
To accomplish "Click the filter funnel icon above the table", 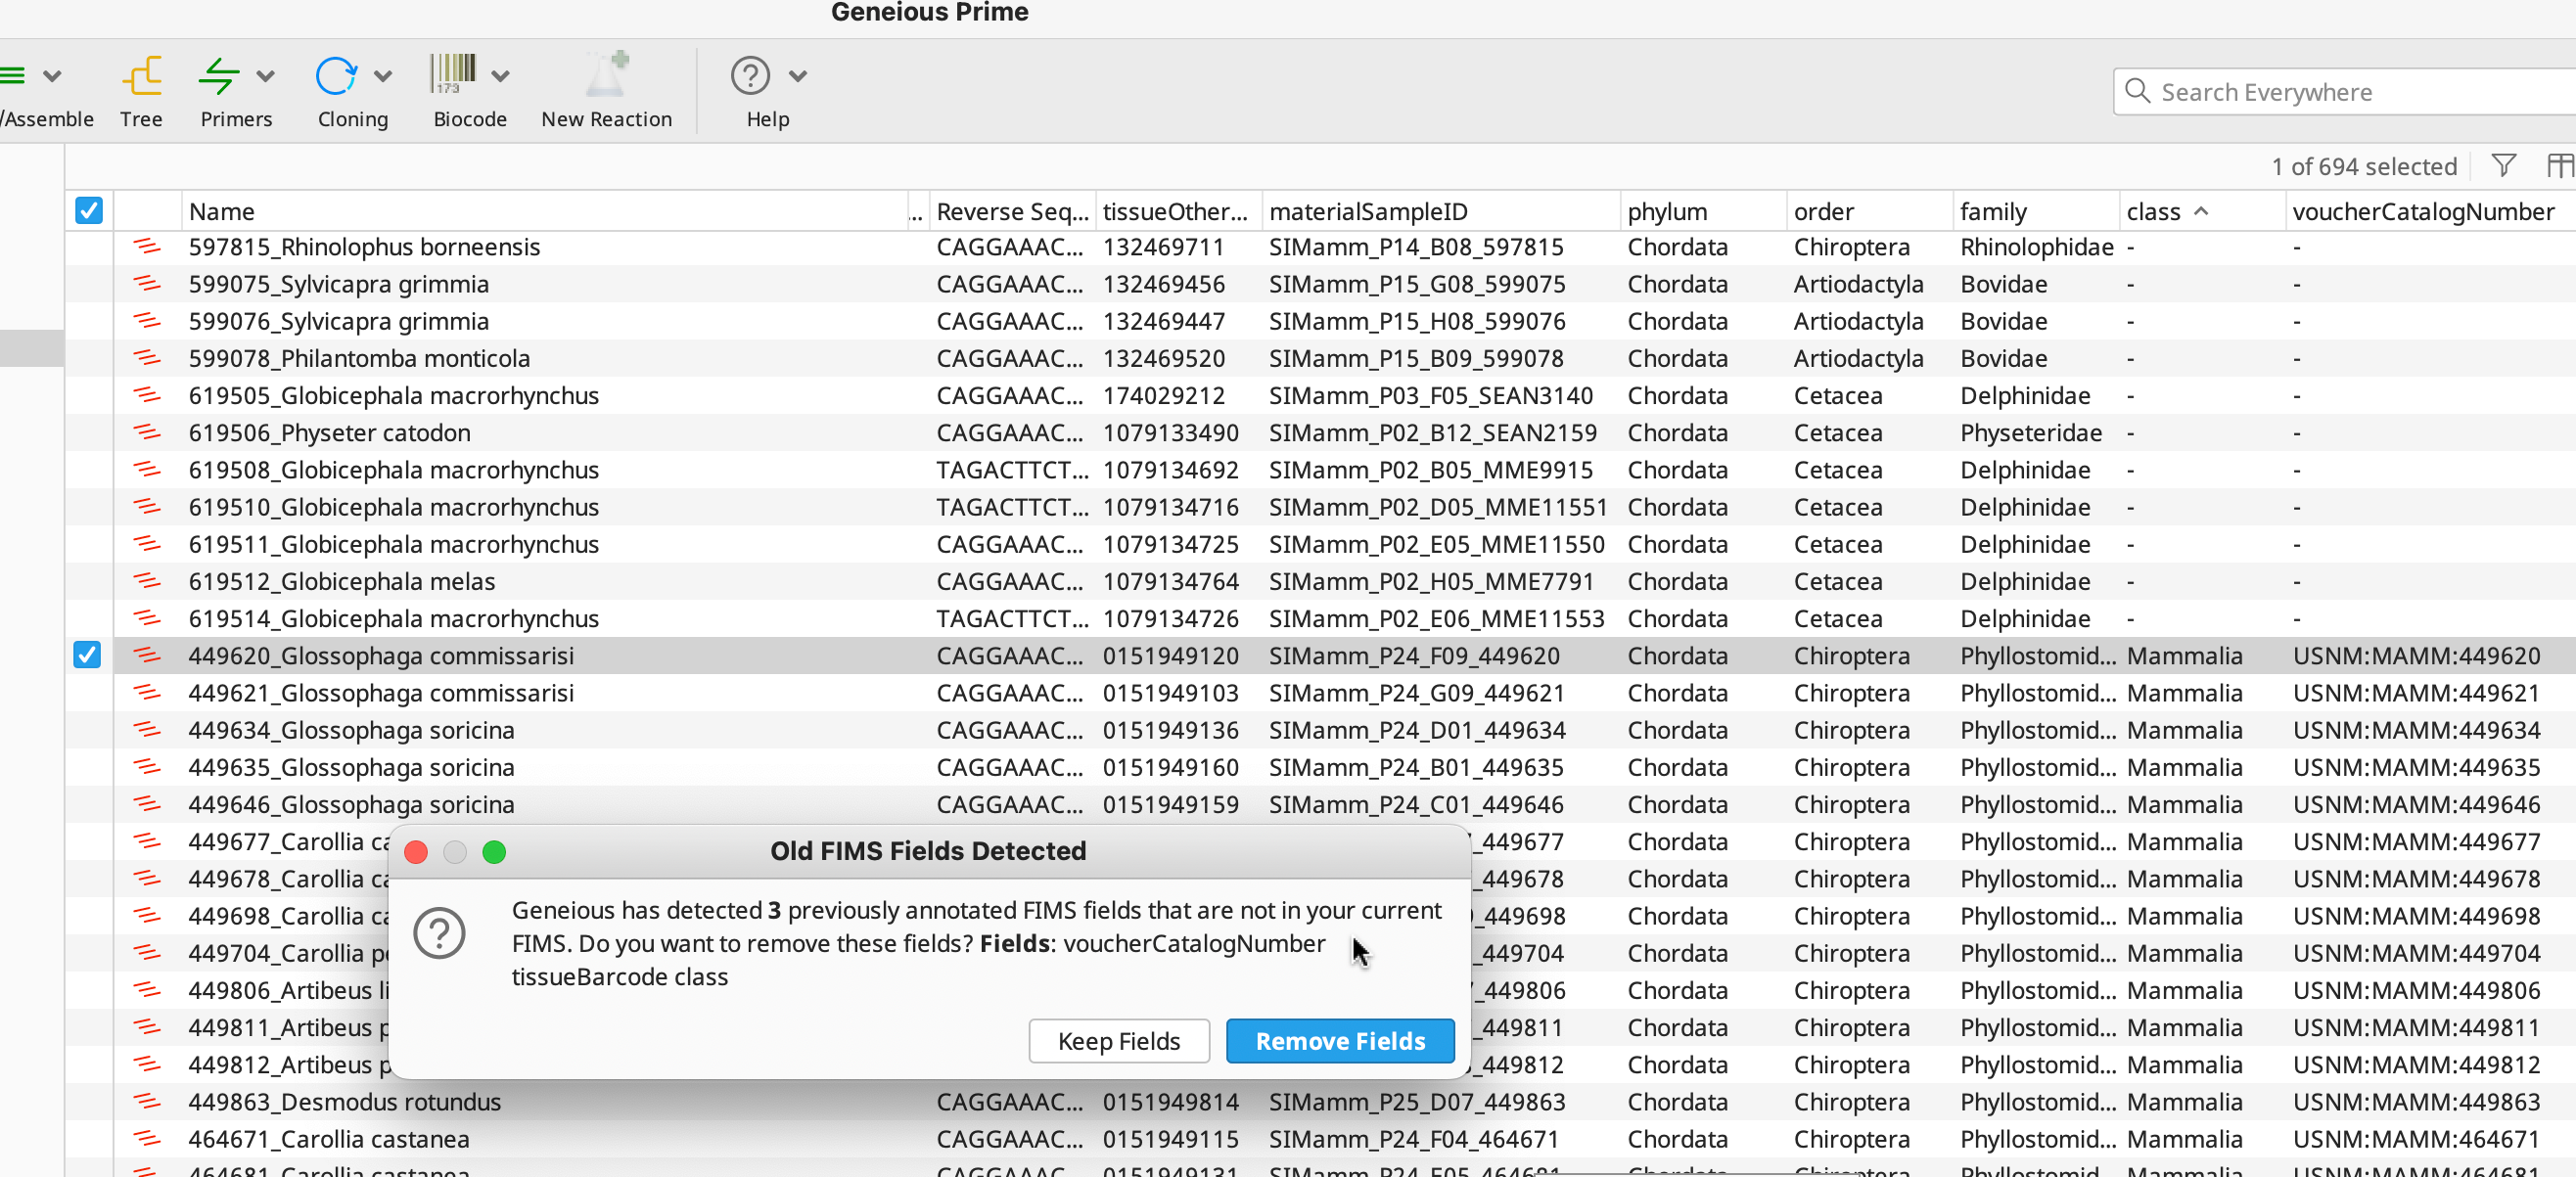I will pos(2503,165).
